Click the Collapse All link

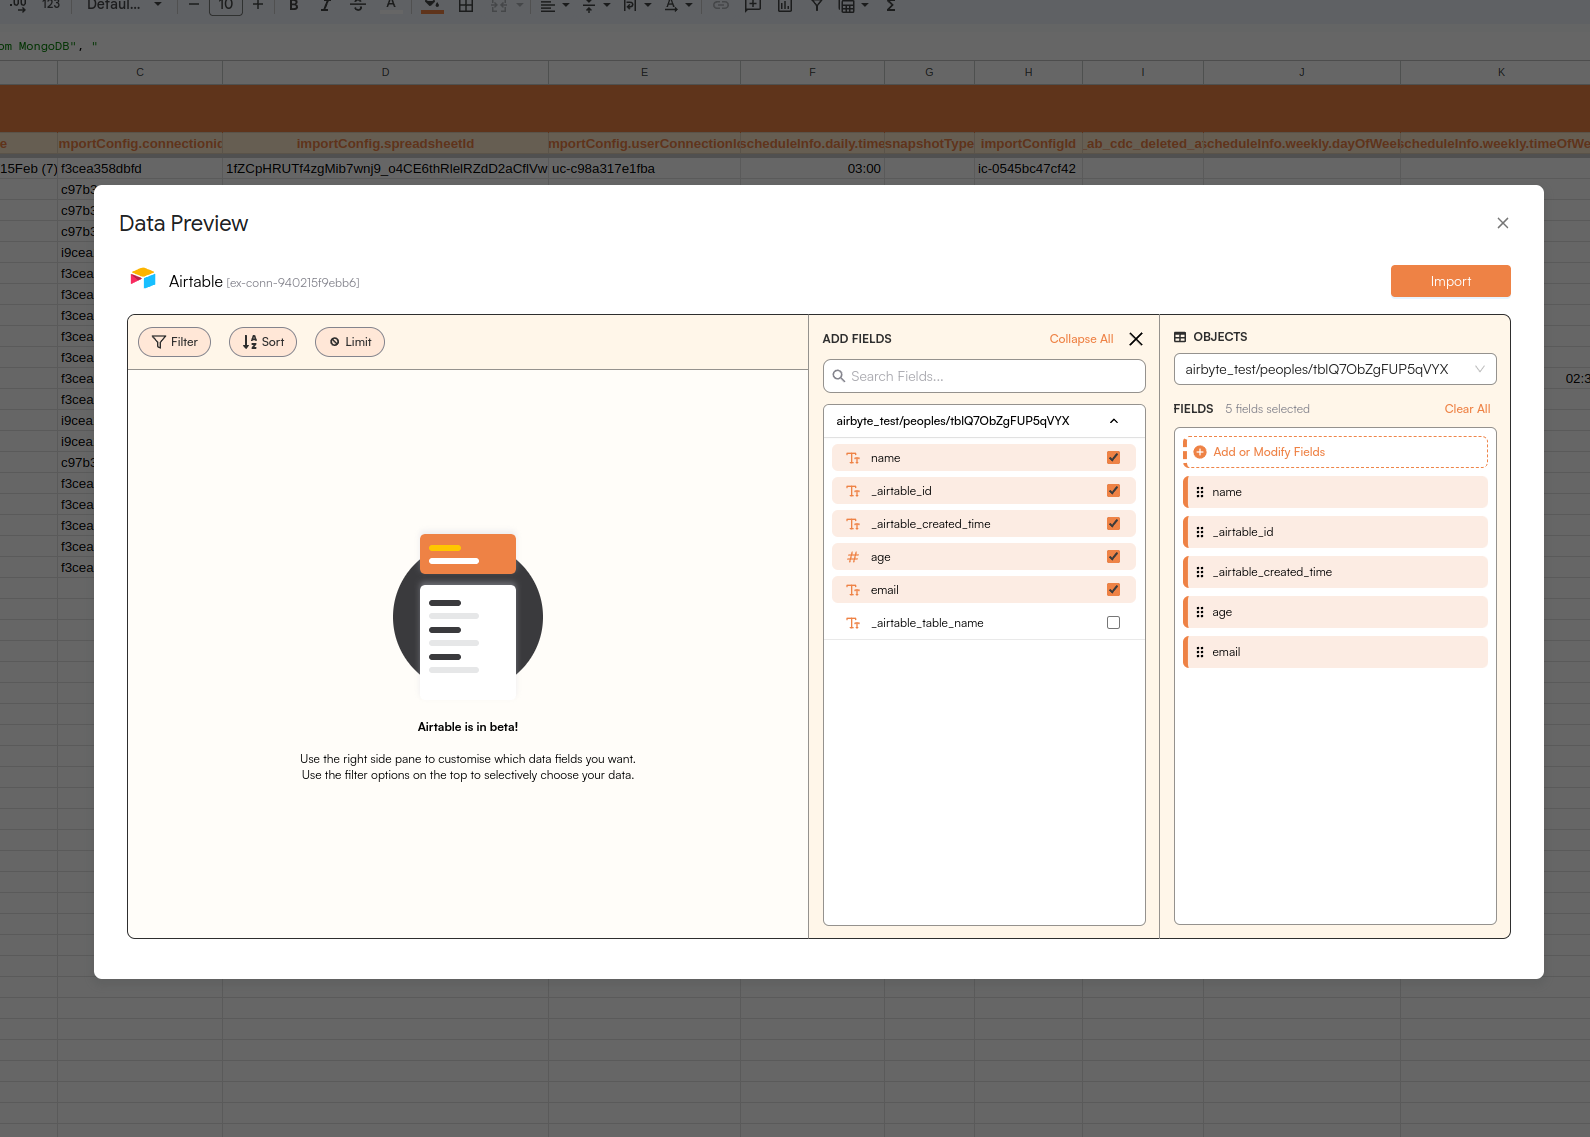tap(1081, 339)
